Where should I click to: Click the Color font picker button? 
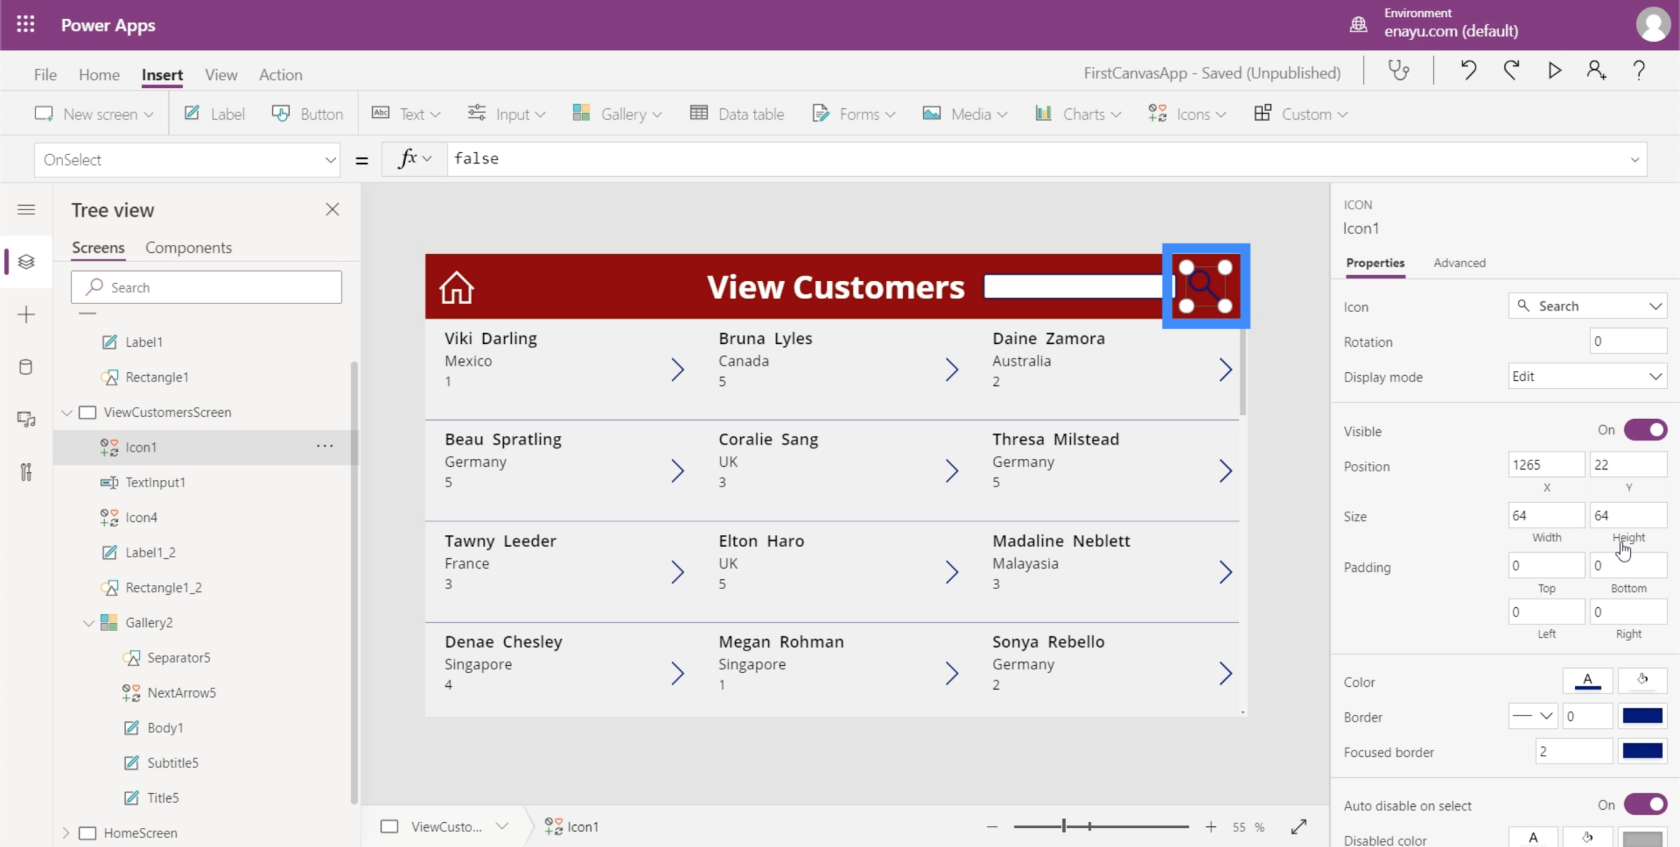pos(1587,681)
